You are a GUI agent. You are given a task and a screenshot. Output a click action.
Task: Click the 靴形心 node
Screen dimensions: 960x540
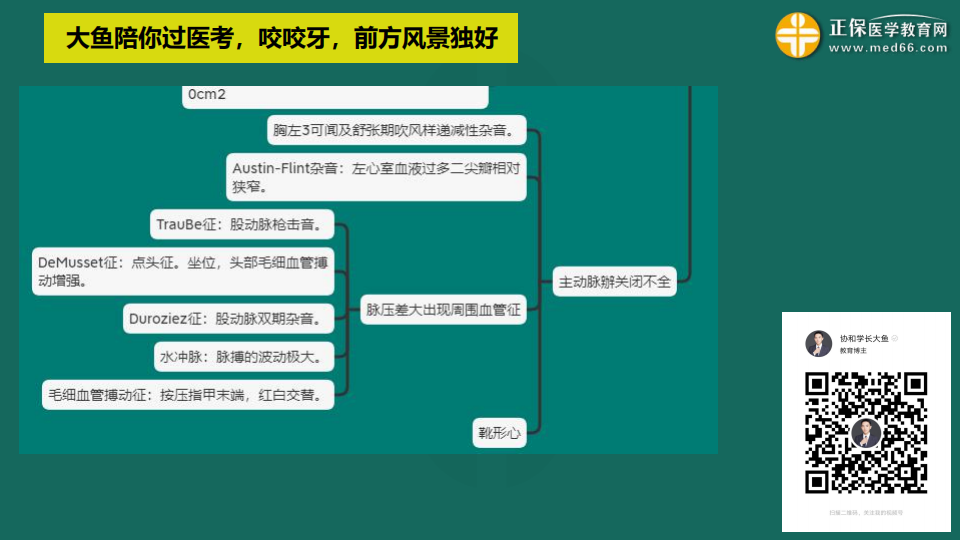499,433
